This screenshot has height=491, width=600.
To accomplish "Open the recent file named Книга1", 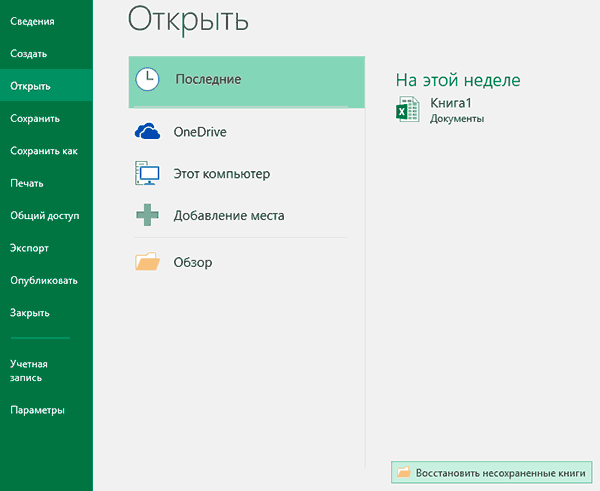I will pos(451,103).
